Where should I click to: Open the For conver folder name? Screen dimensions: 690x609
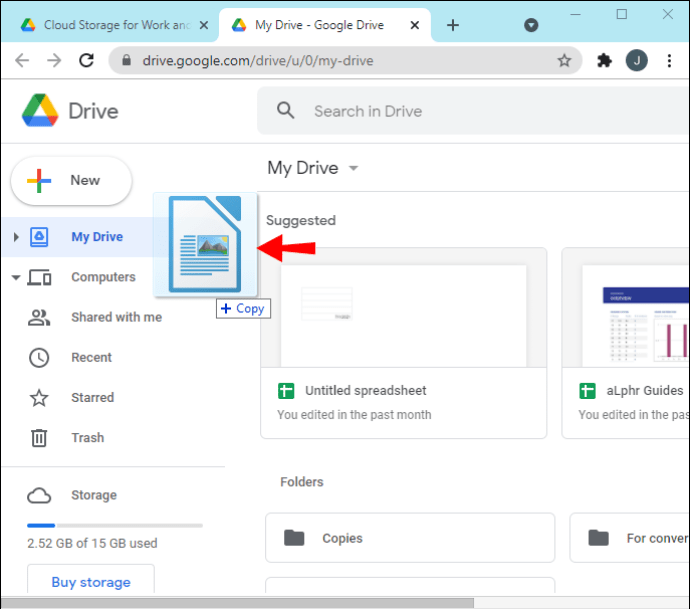pyautogui.click(x=657, y=538)
